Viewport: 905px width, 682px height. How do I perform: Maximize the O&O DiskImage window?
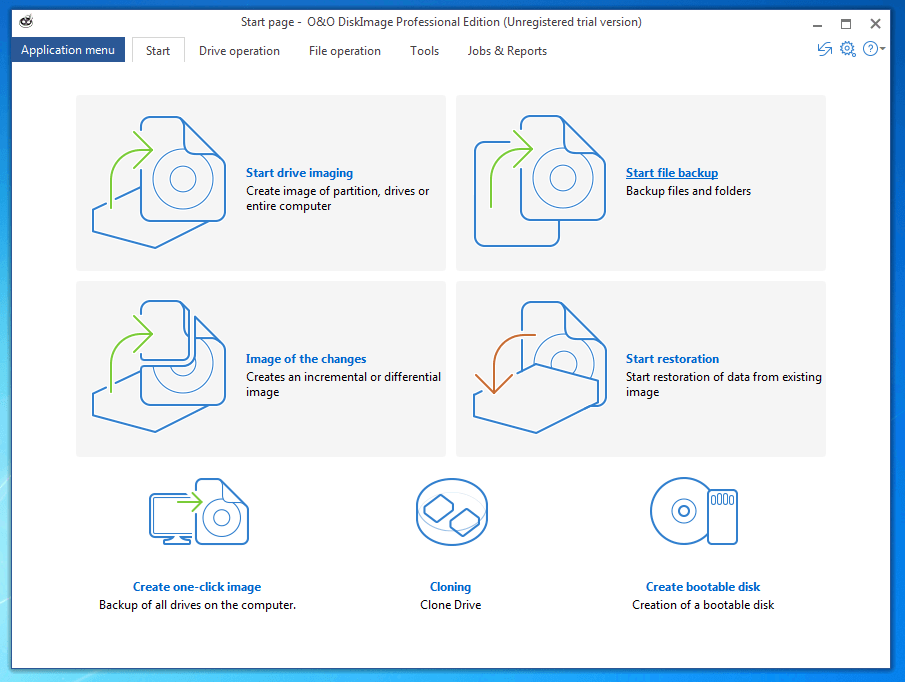(846, 24)
